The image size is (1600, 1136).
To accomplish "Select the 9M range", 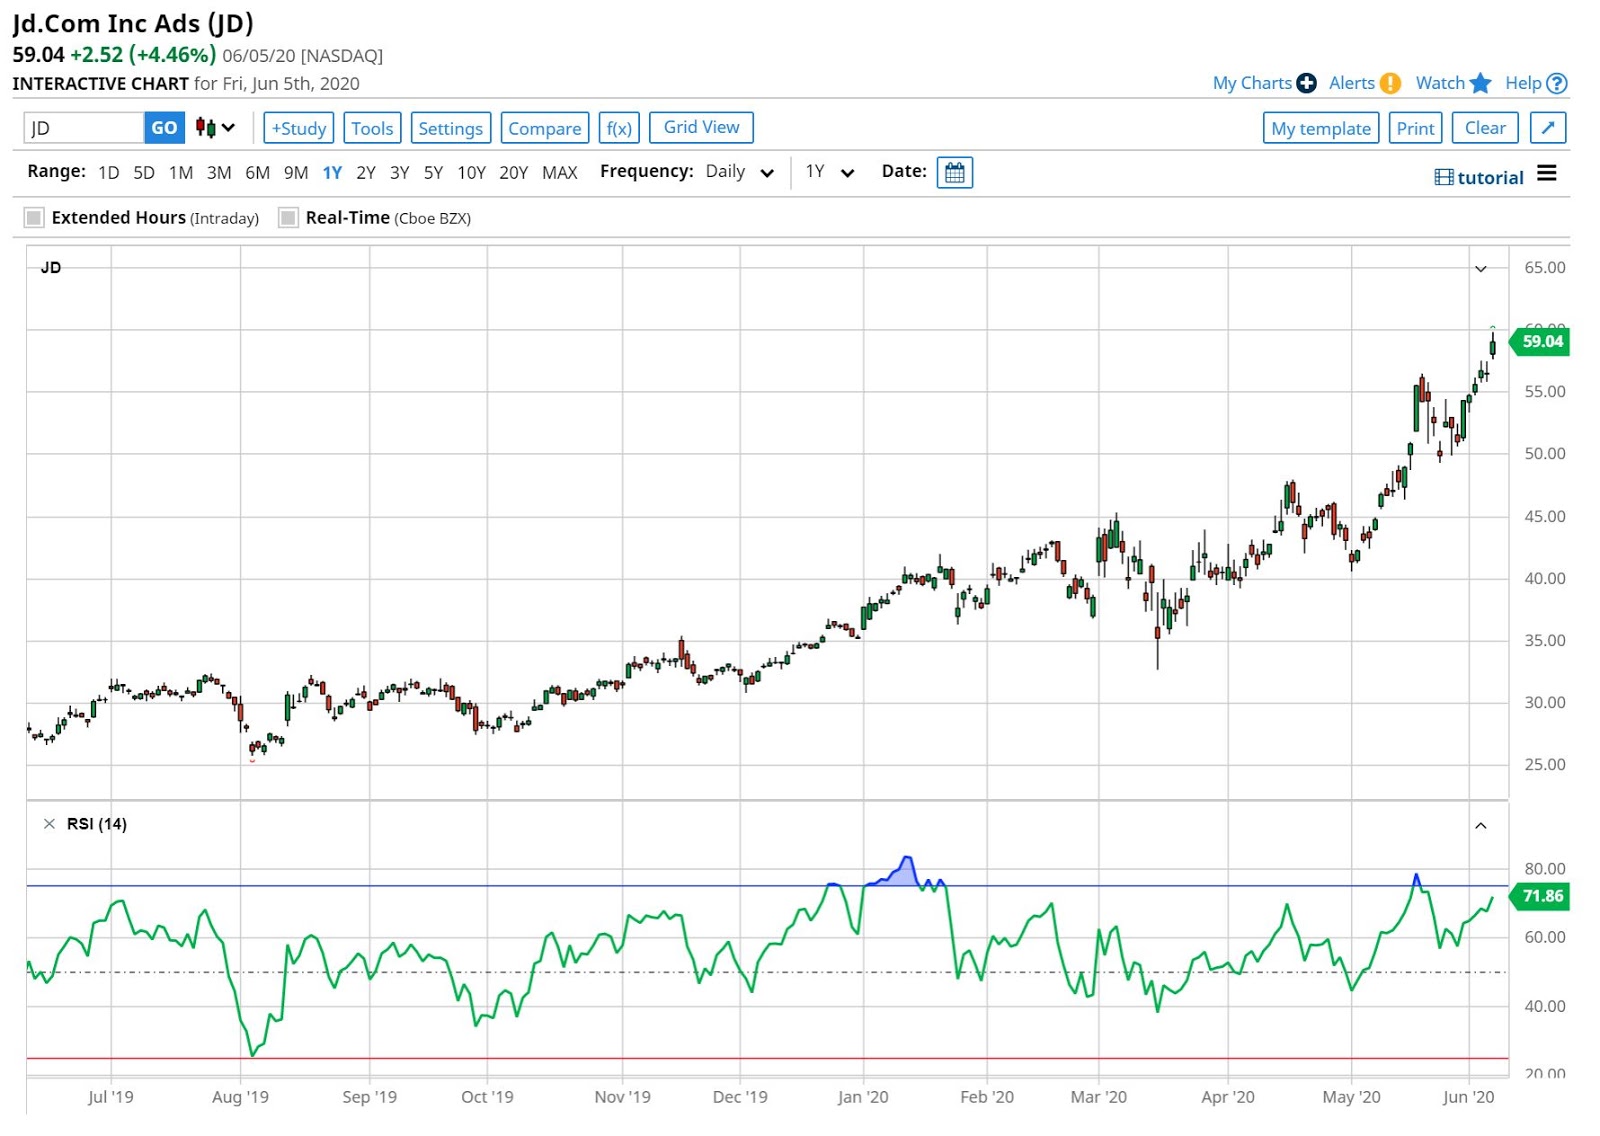I will click(296, 173).
